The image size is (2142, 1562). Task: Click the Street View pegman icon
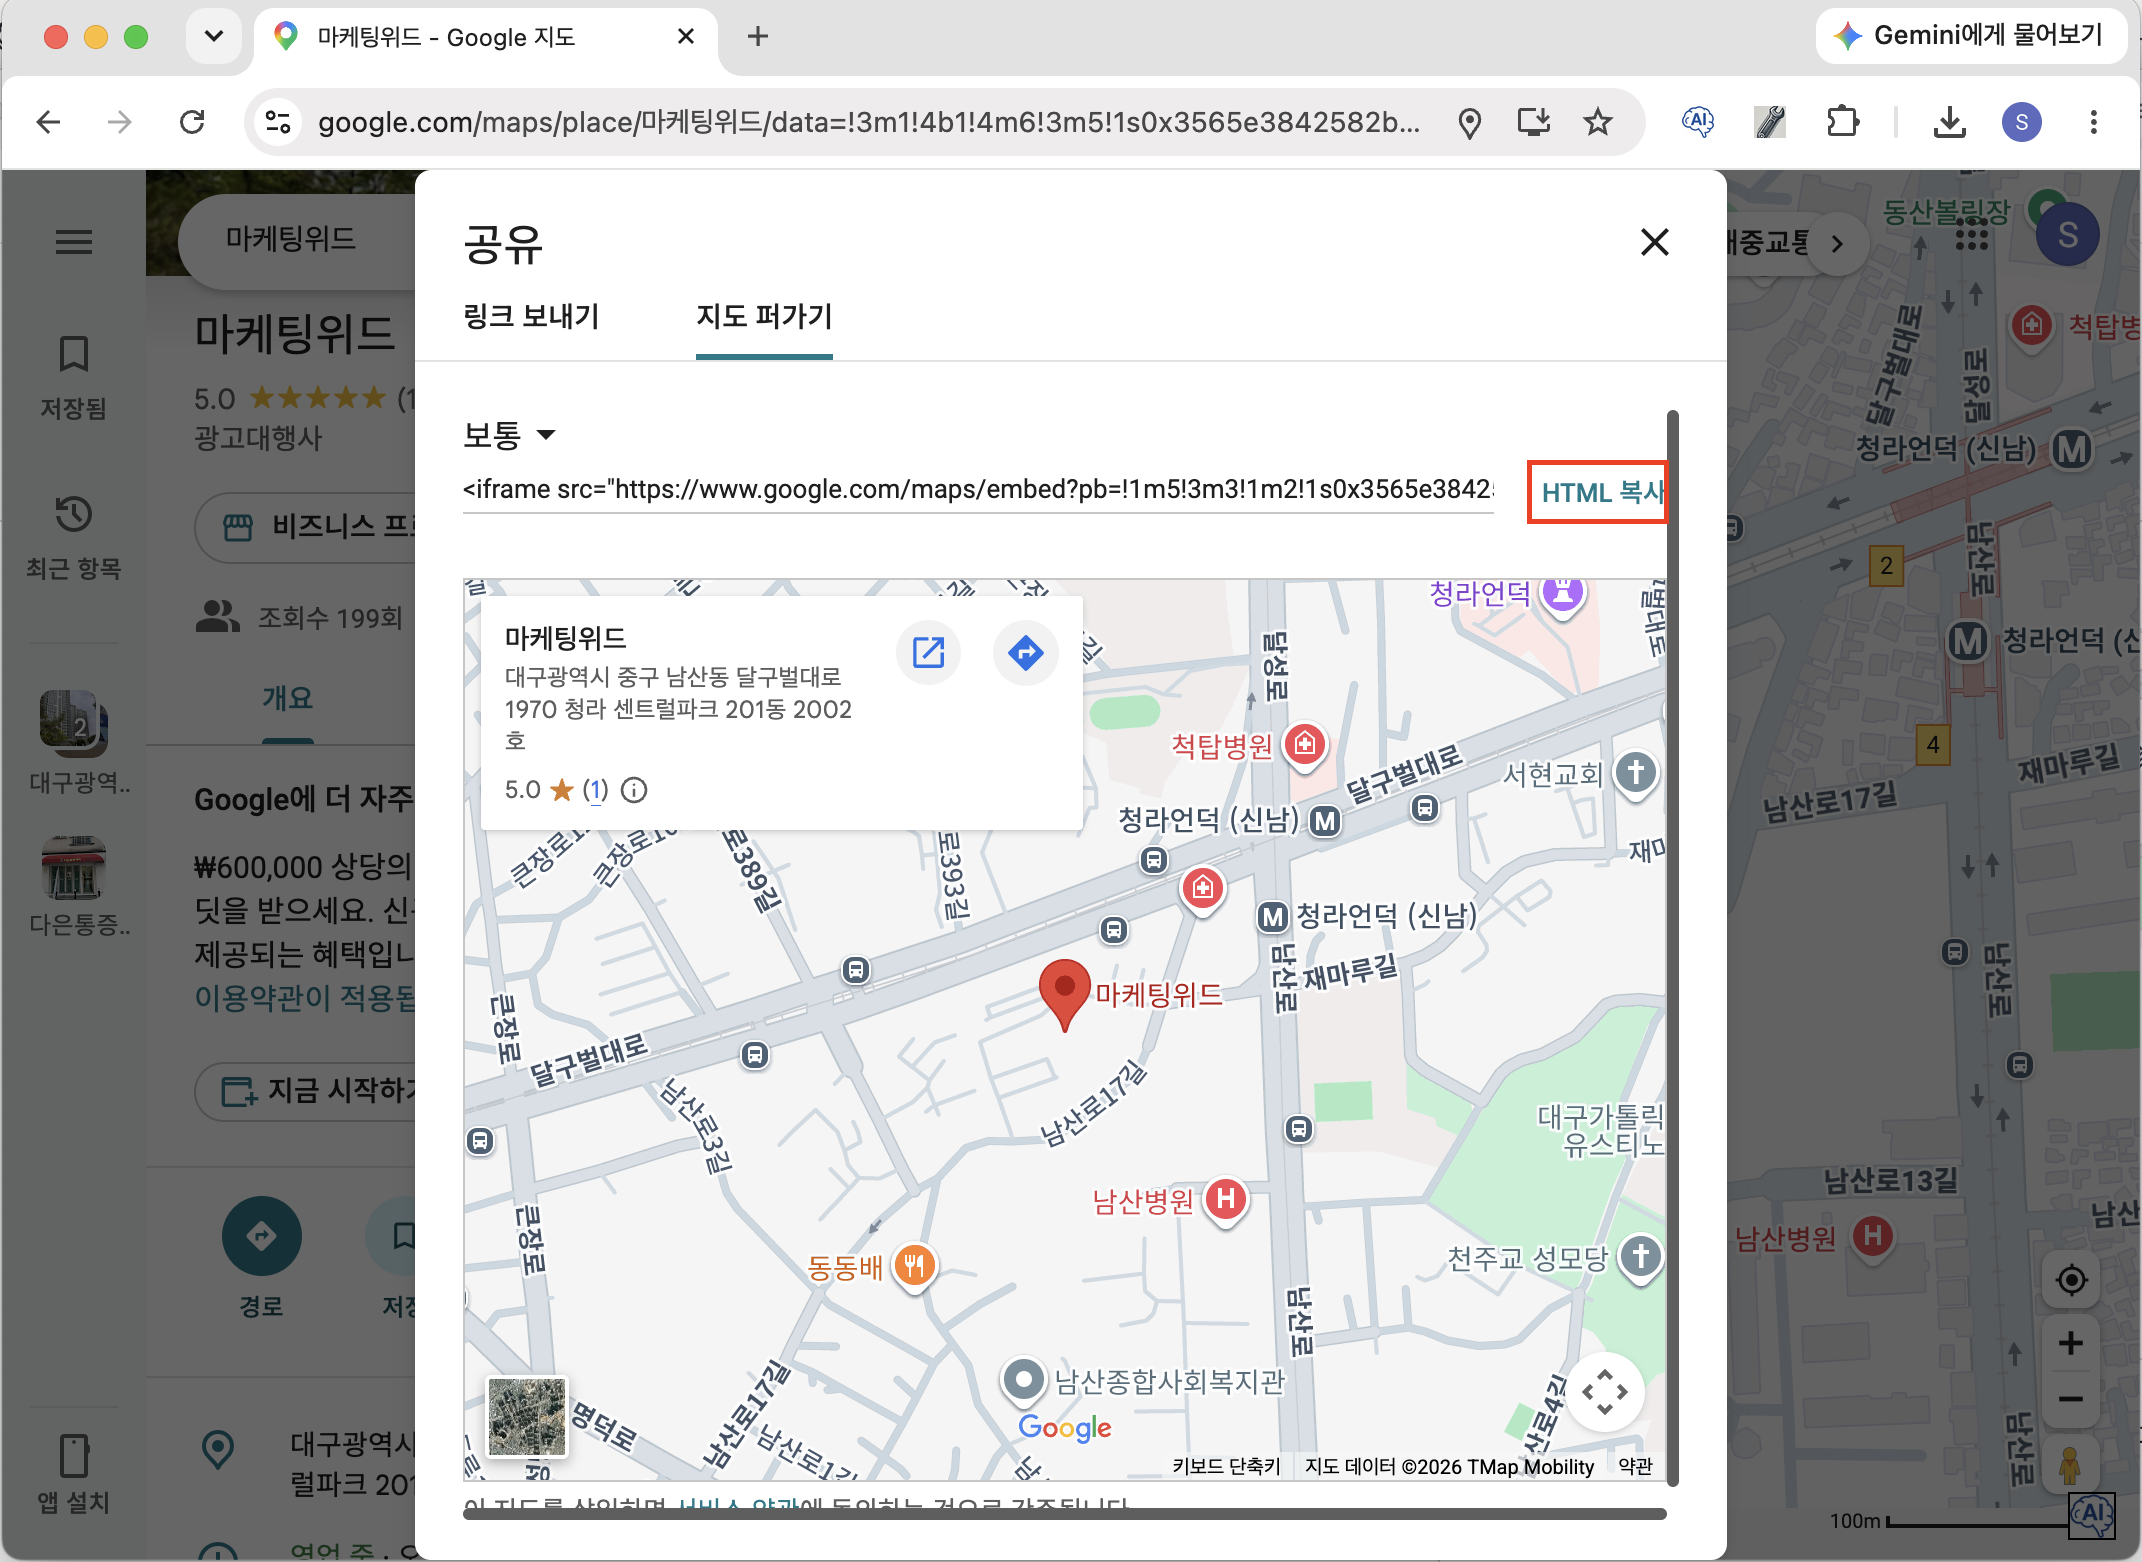click(x=2070, y=1465)
